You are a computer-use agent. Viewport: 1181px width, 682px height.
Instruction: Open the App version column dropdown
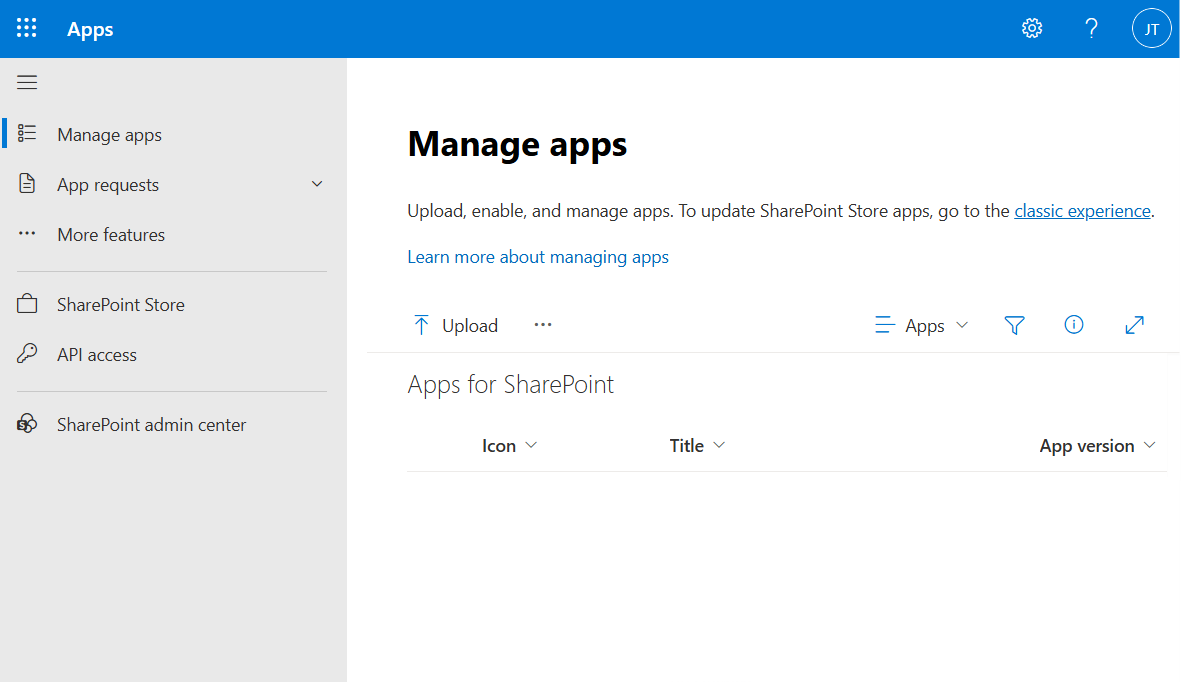pos(1097,446)
